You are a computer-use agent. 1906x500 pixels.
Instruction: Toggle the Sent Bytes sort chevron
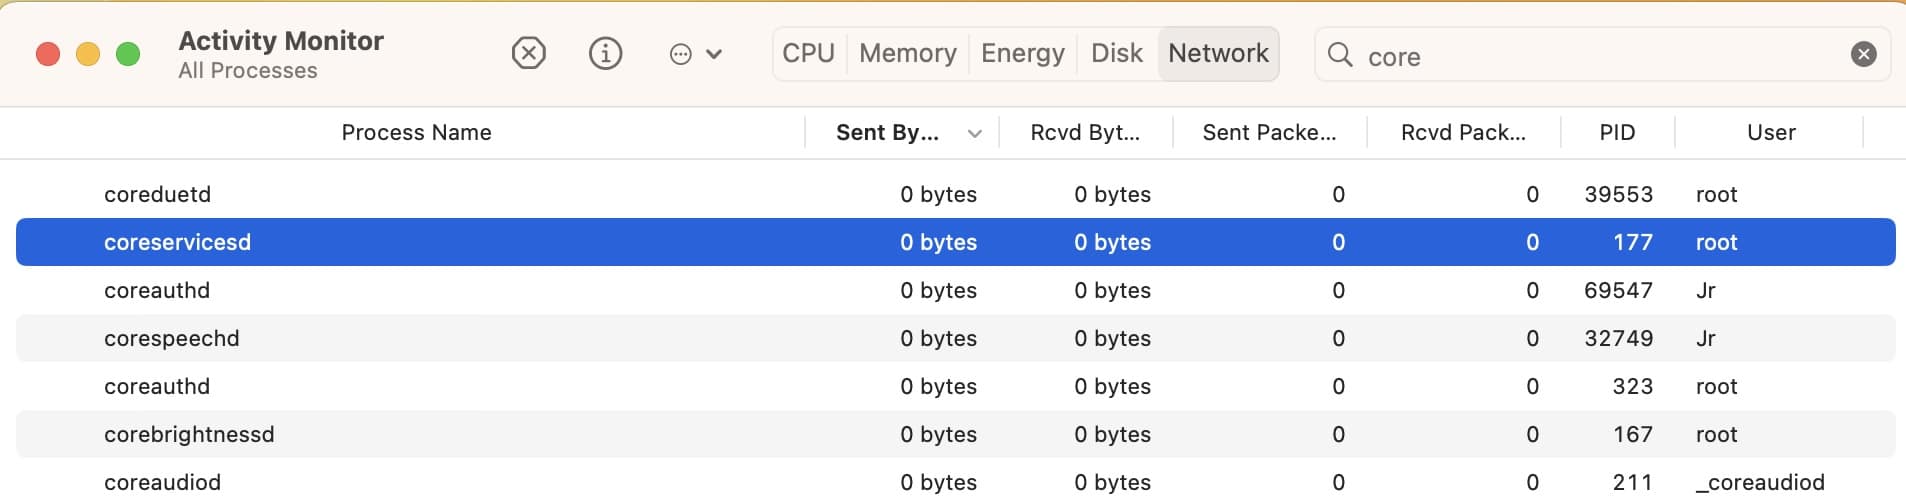[975, 133]
